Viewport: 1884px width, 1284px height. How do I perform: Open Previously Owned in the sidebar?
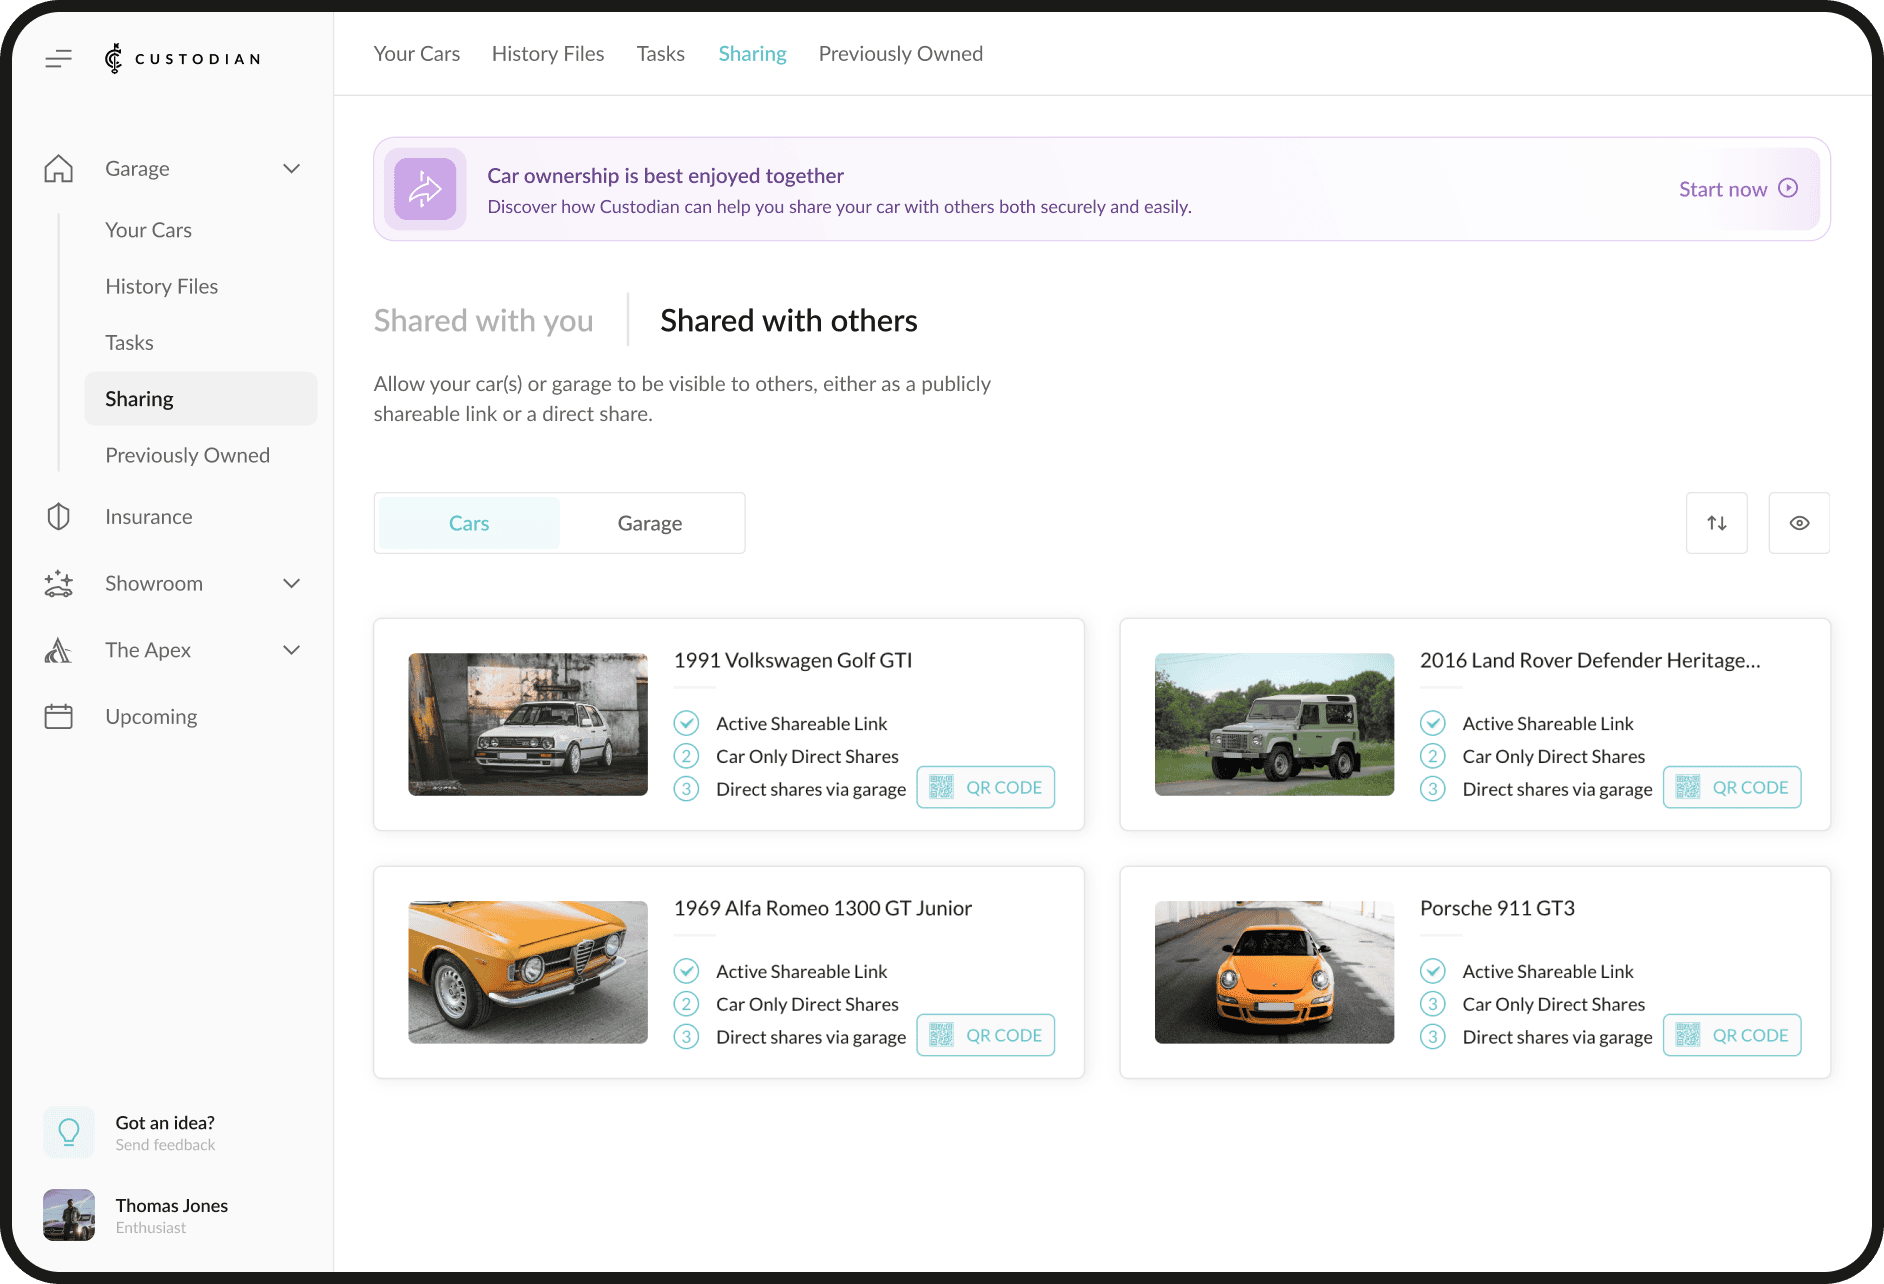pyautogui.click(x=188, y=456)
